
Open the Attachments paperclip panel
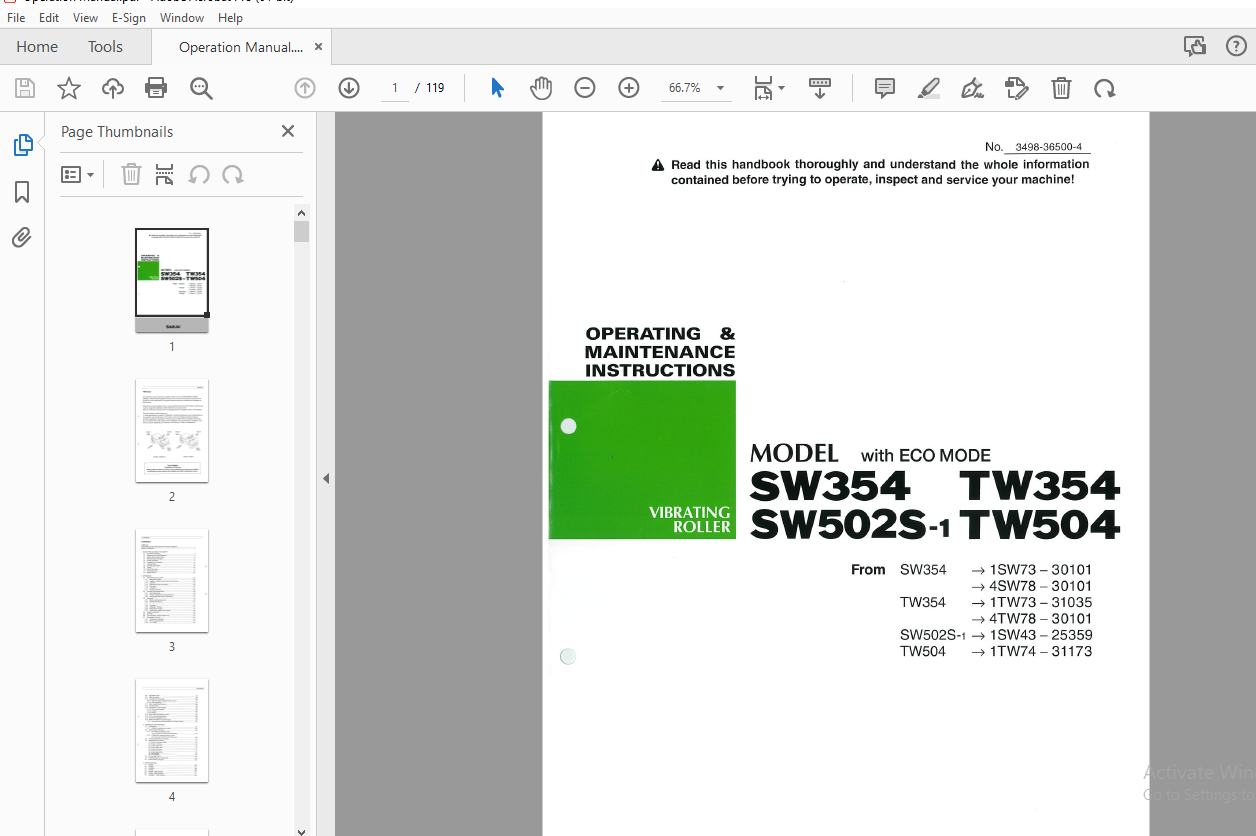tap(22, 237)
